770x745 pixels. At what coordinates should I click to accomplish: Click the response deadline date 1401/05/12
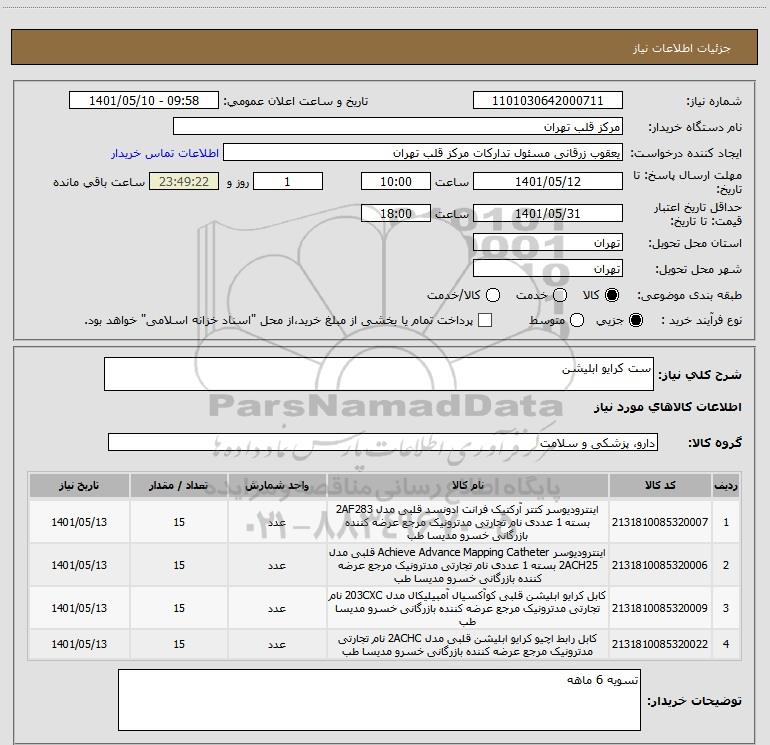[x=548, y=181]
